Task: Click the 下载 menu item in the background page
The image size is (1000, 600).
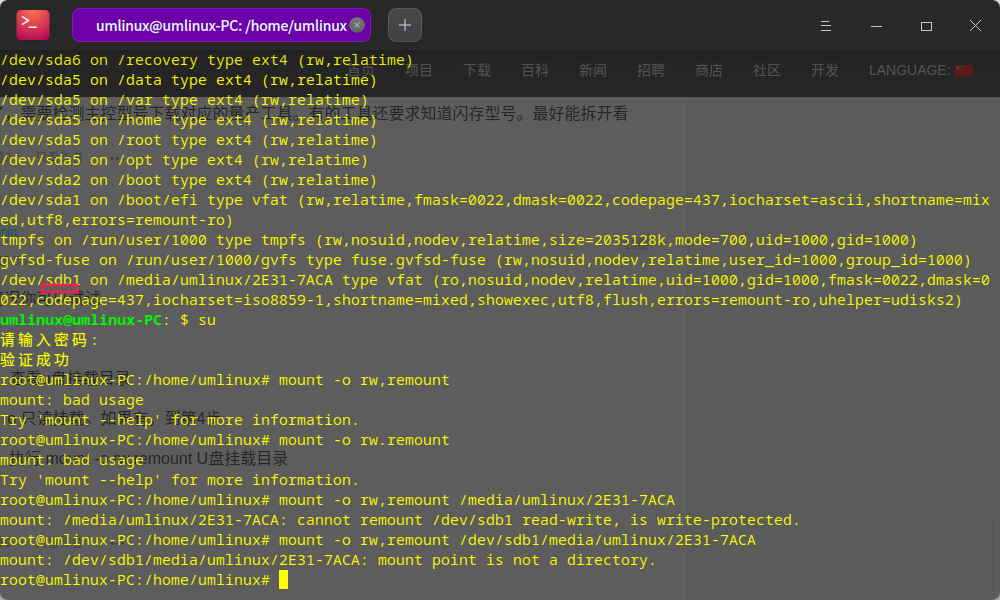Action: 477,70
